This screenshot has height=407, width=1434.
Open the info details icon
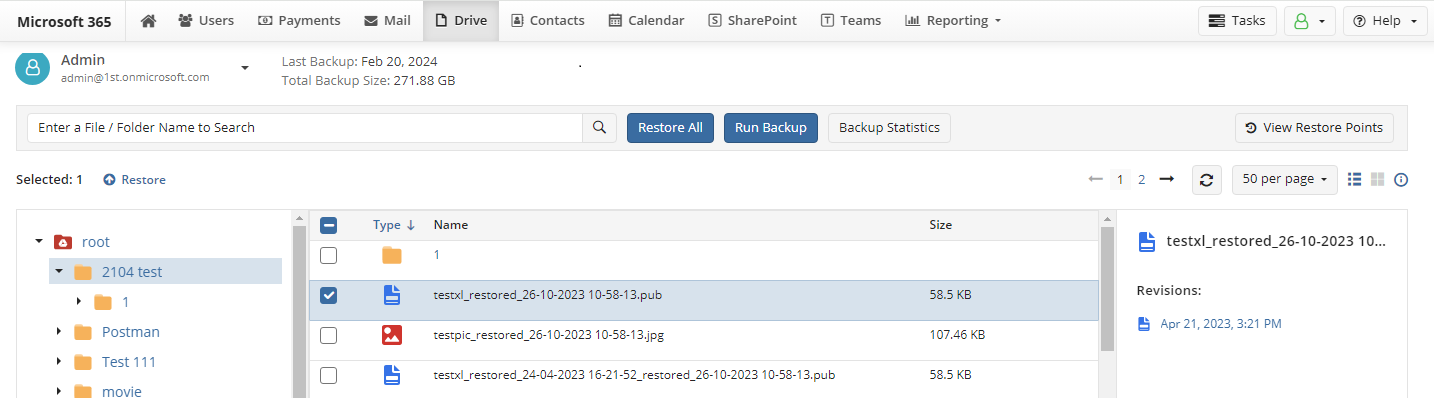(1401, 180)
